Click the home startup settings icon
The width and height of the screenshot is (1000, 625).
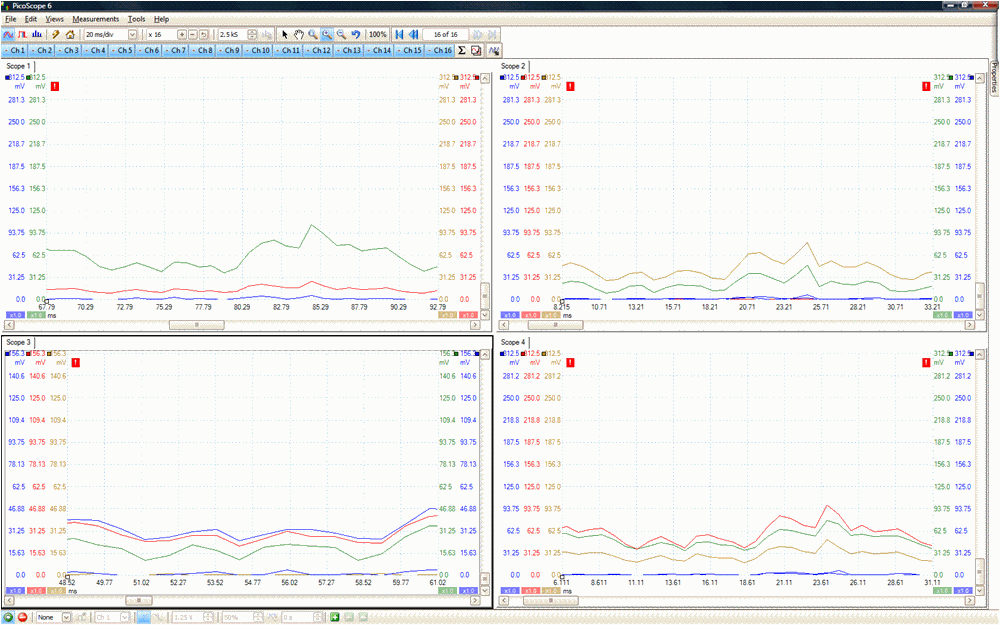[x=70, y=34]
